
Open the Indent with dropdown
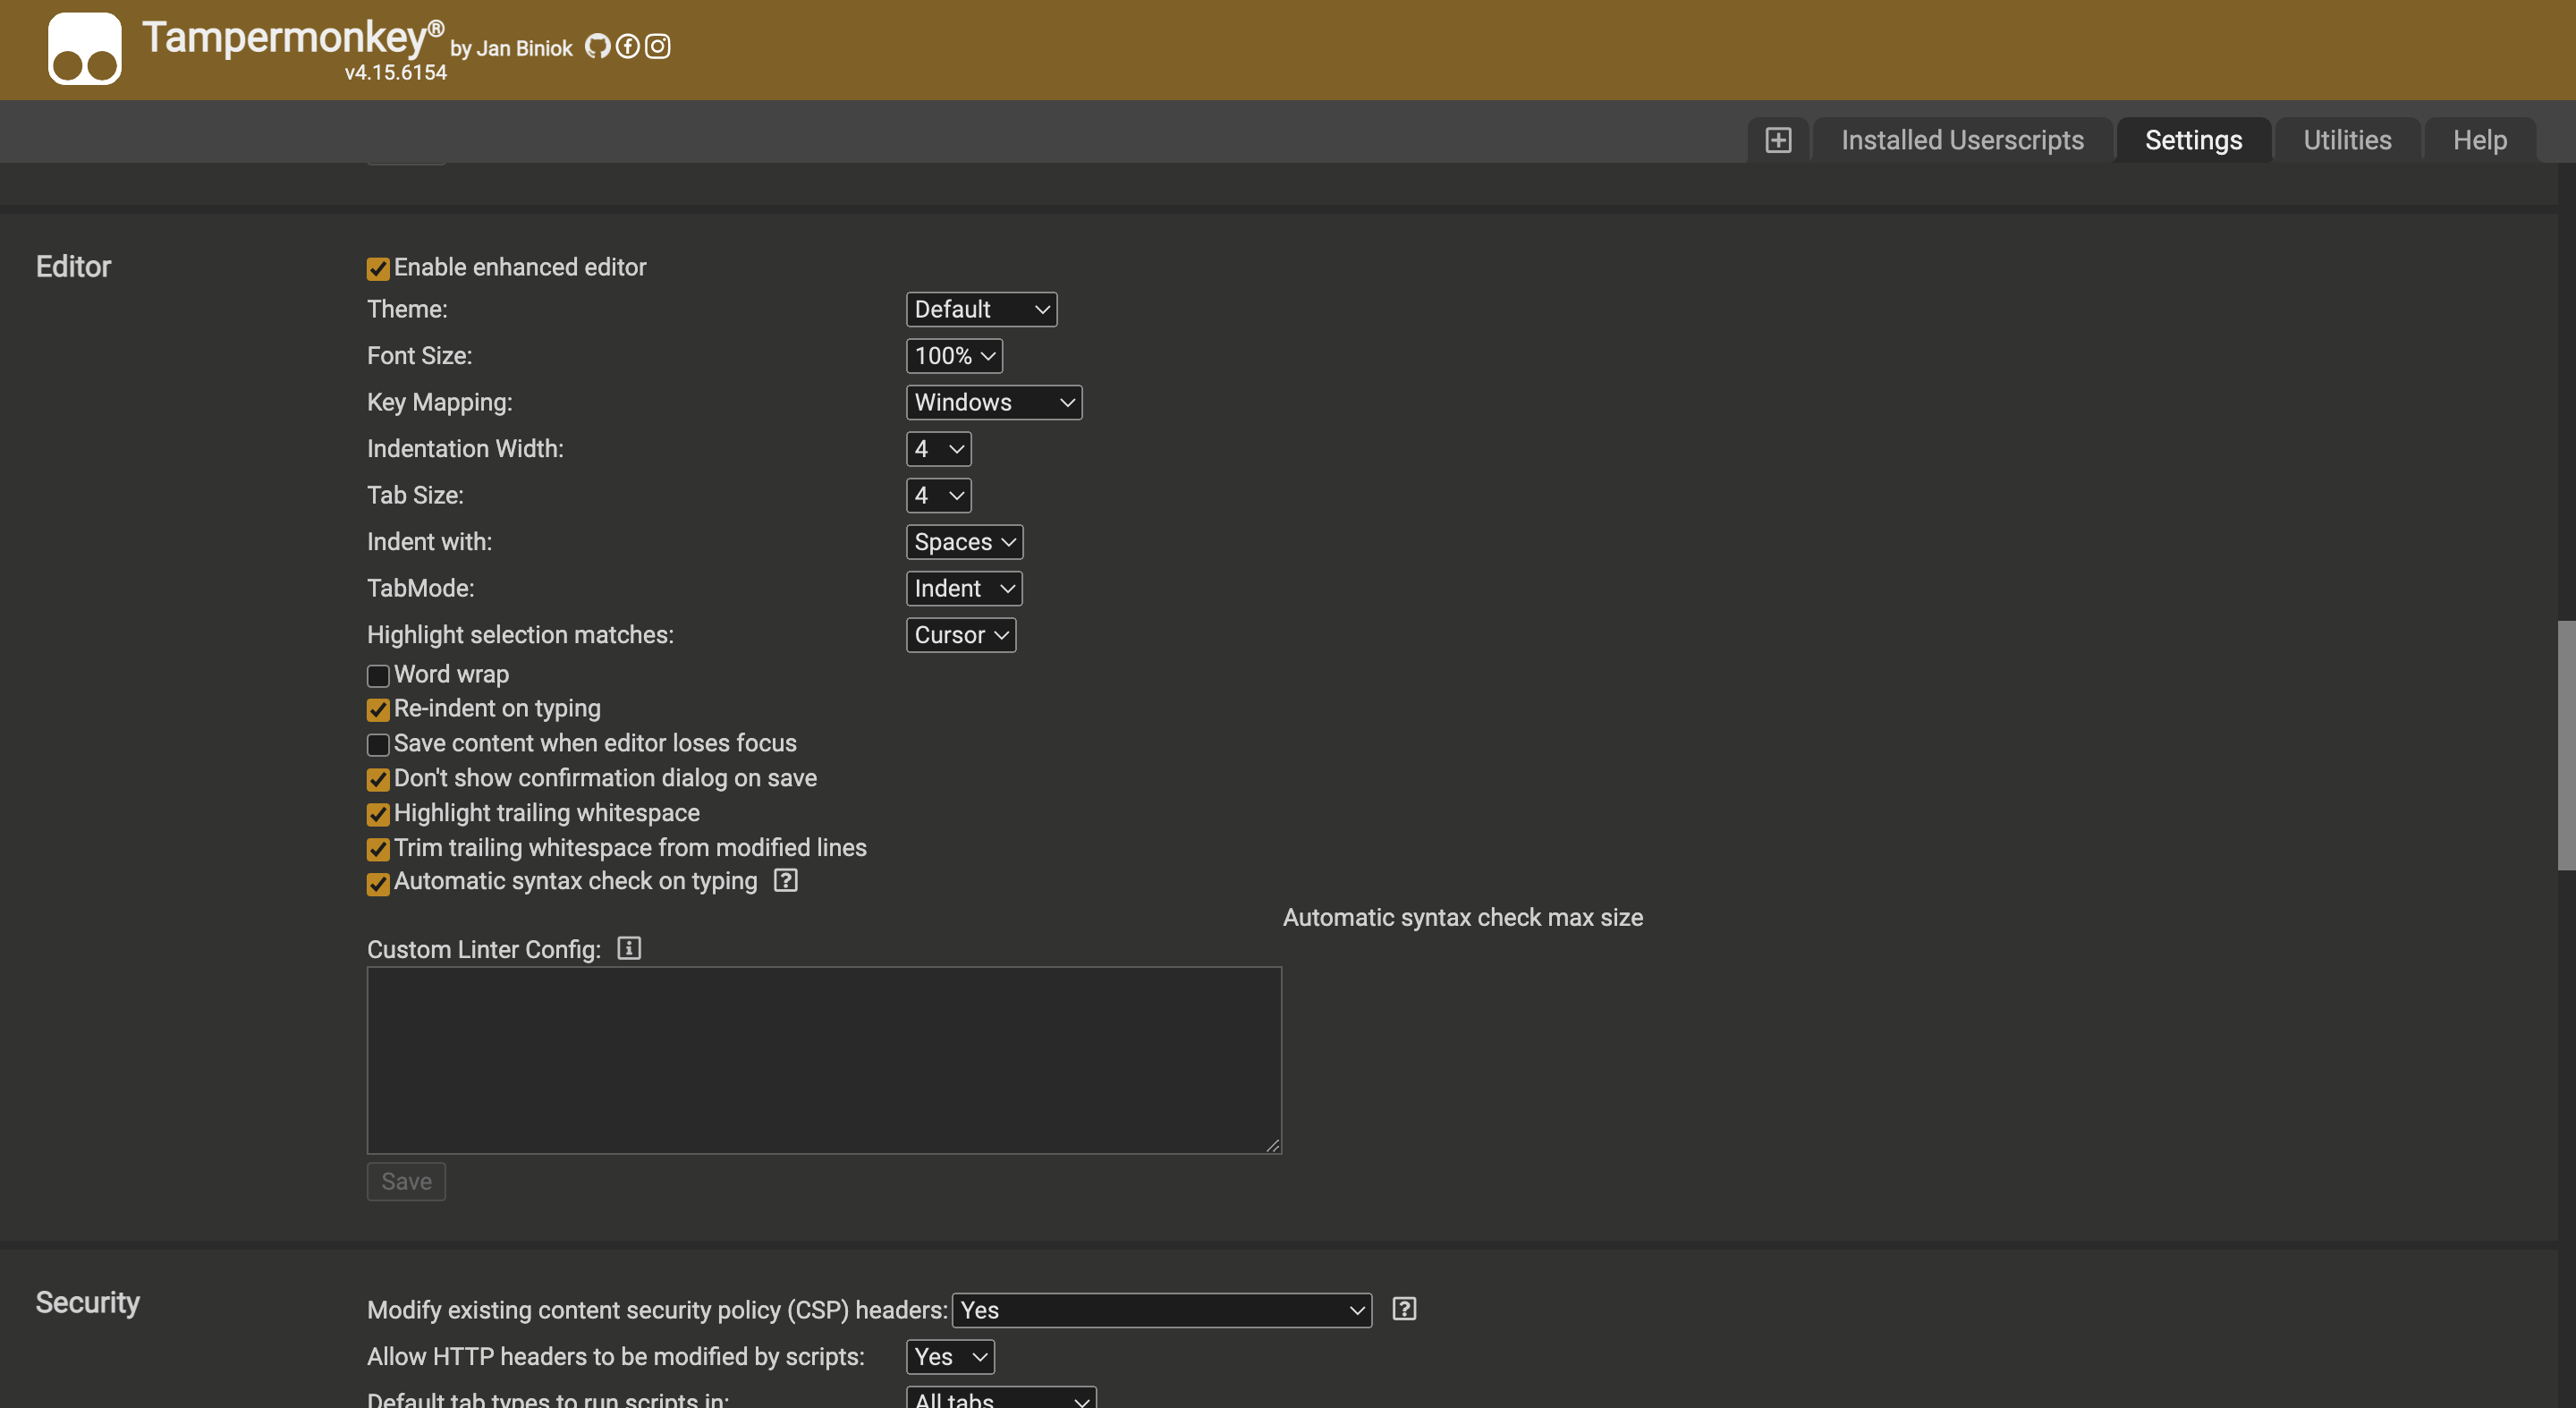pos(963,541)
